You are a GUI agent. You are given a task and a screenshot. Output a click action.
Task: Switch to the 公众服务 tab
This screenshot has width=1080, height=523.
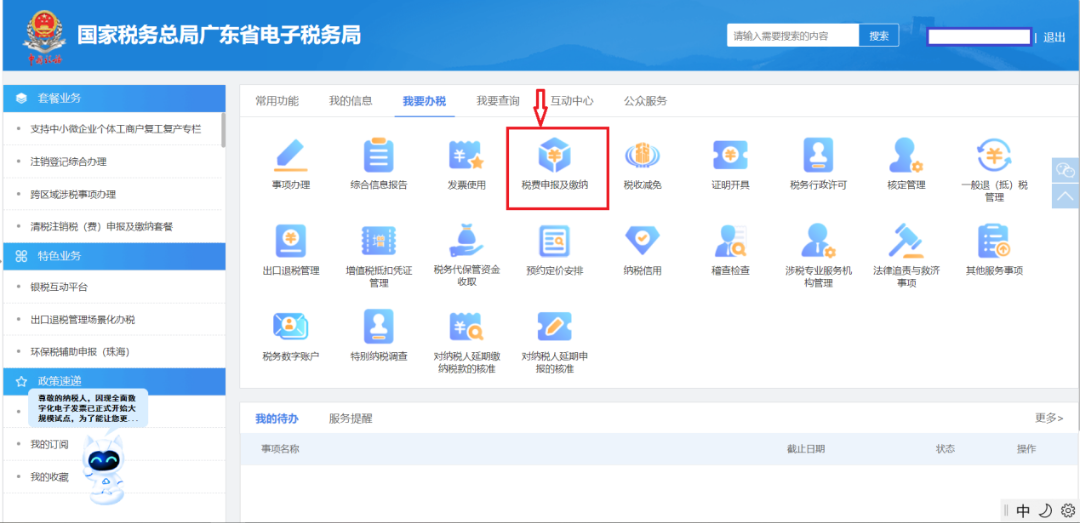coord(645,101)
